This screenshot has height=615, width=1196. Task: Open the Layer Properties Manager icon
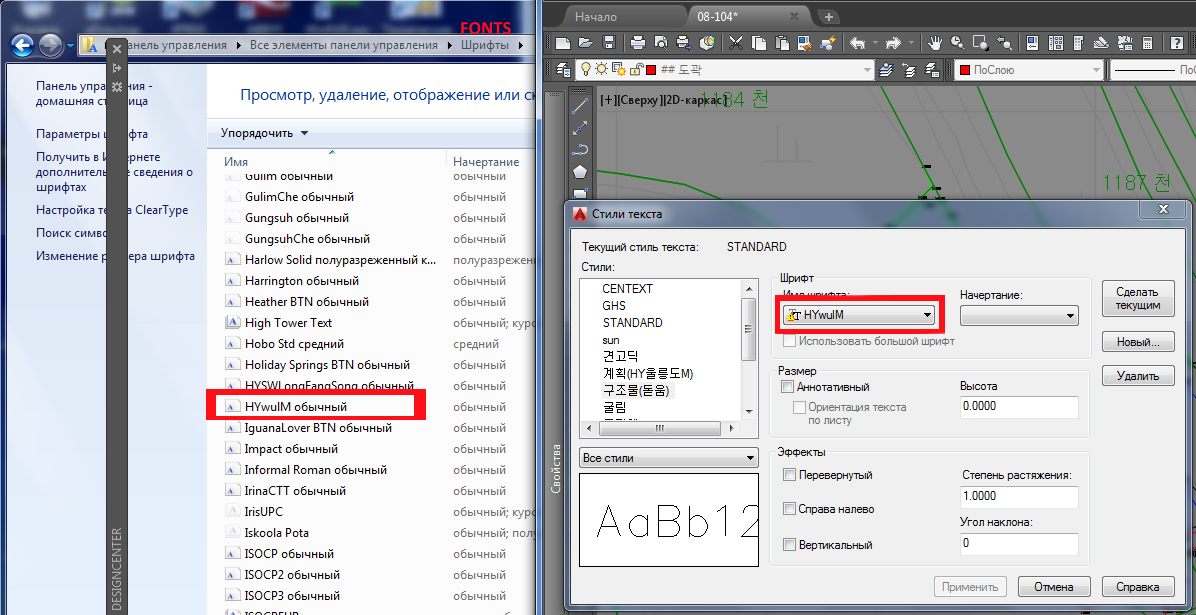coord(564,69)
